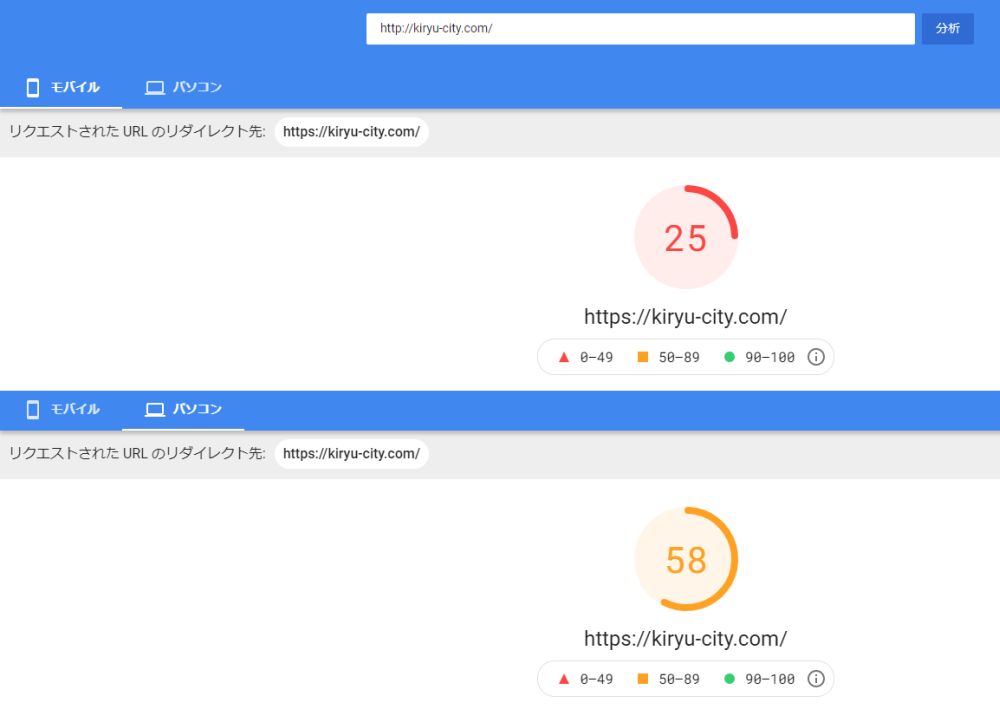Select the パソコン tab in upper tab bar
Image resolution: width=1000 pixels, height=709 pixels.
[183, 88]
